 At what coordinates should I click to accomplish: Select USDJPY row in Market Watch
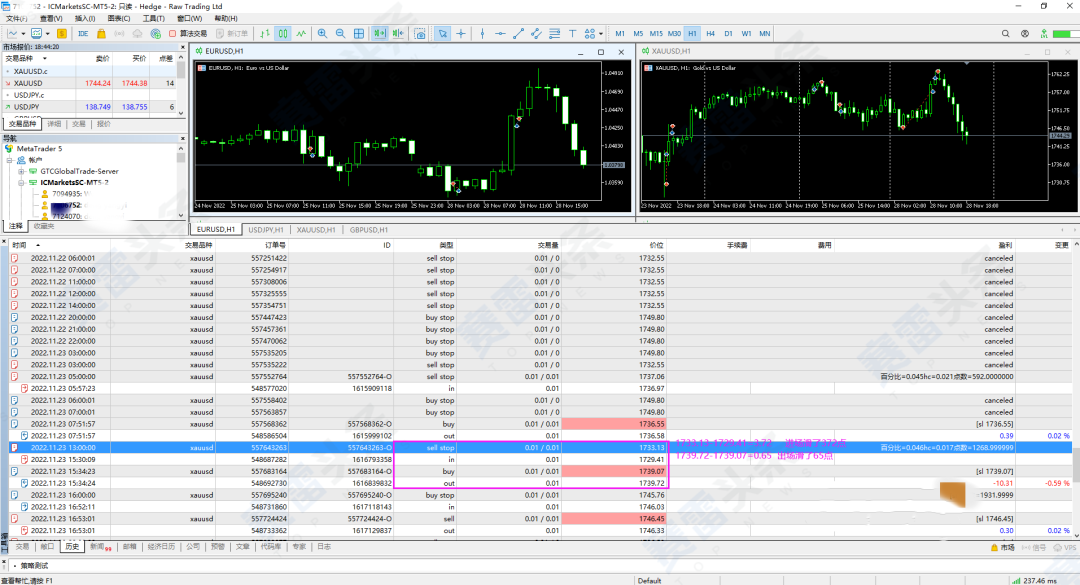[x=91, y=107]
